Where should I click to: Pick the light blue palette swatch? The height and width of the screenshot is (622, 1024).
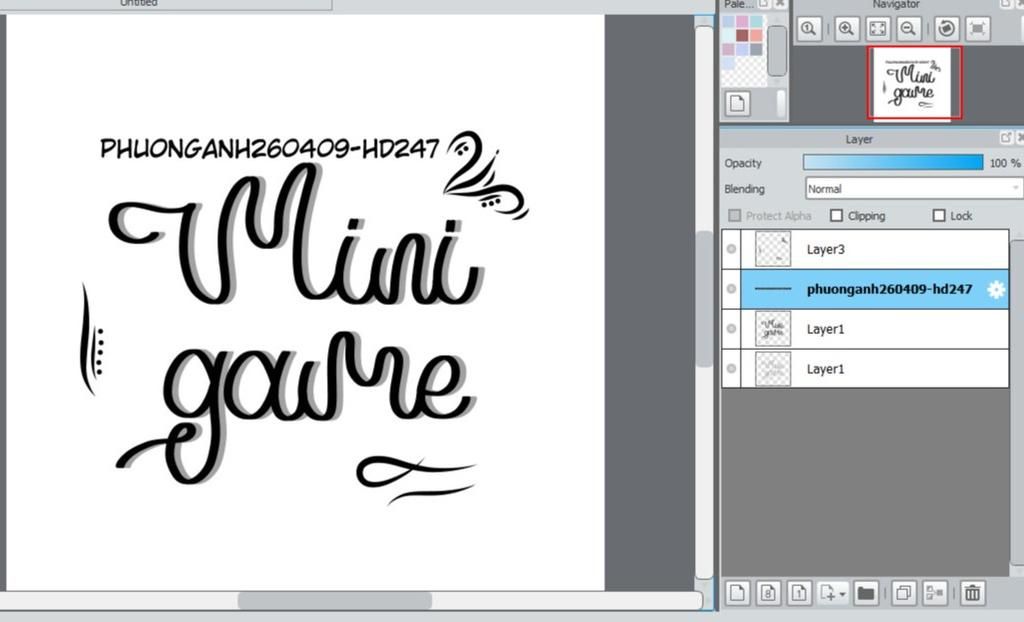(729, 22)
